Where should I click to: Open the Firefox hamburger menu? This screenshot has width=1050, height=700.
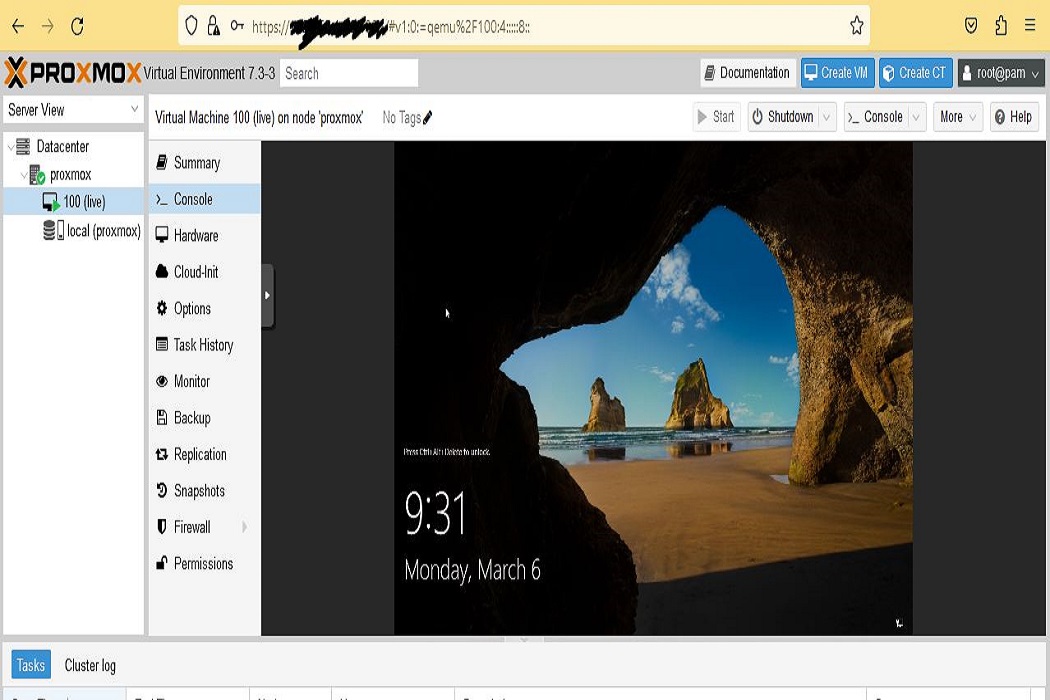[x=1030, y=27]
